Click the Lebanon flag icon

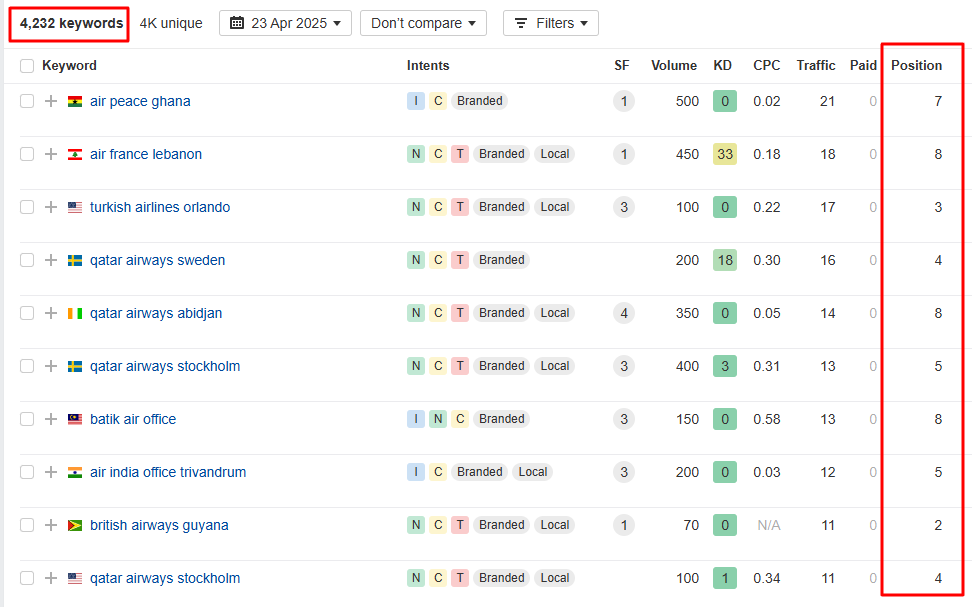point(75,154)
